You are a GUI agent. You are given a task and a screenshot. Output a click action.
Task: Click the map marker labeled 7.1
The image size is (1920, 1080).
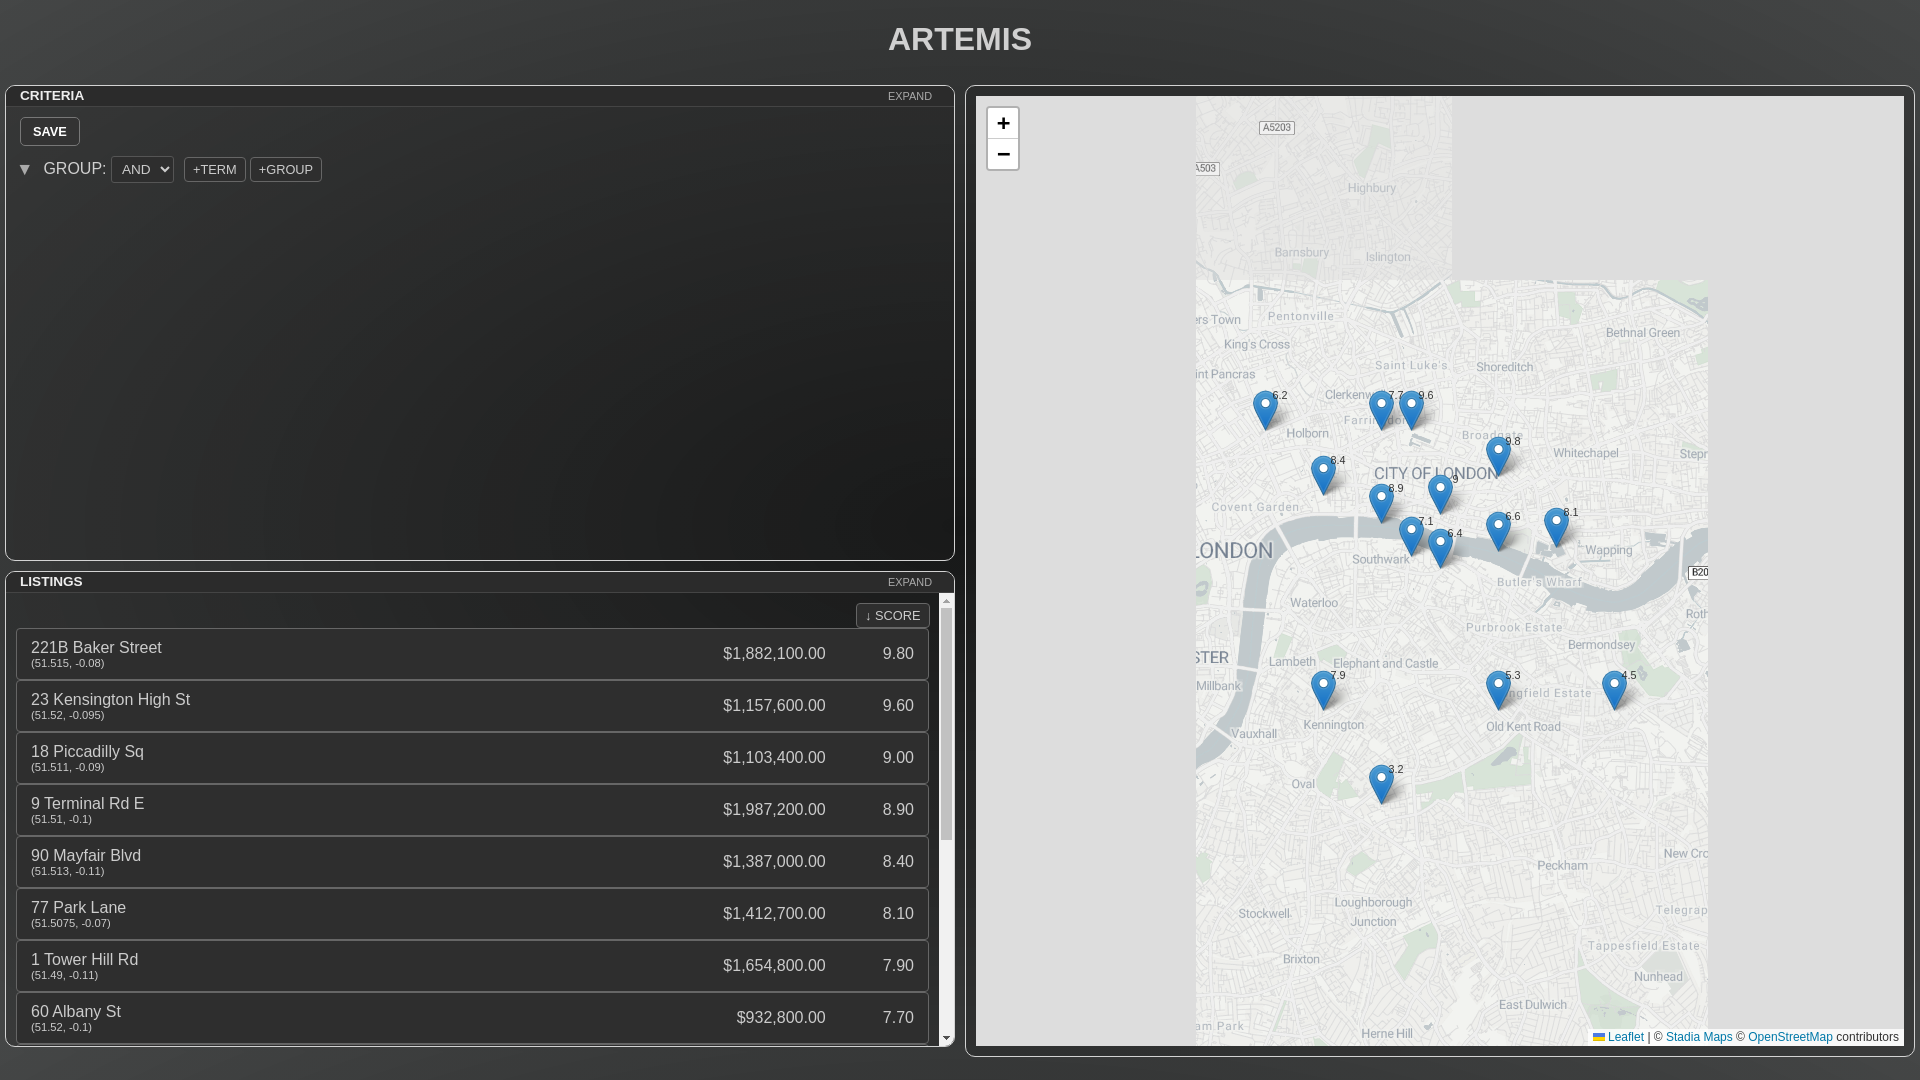pos(1411,536)
